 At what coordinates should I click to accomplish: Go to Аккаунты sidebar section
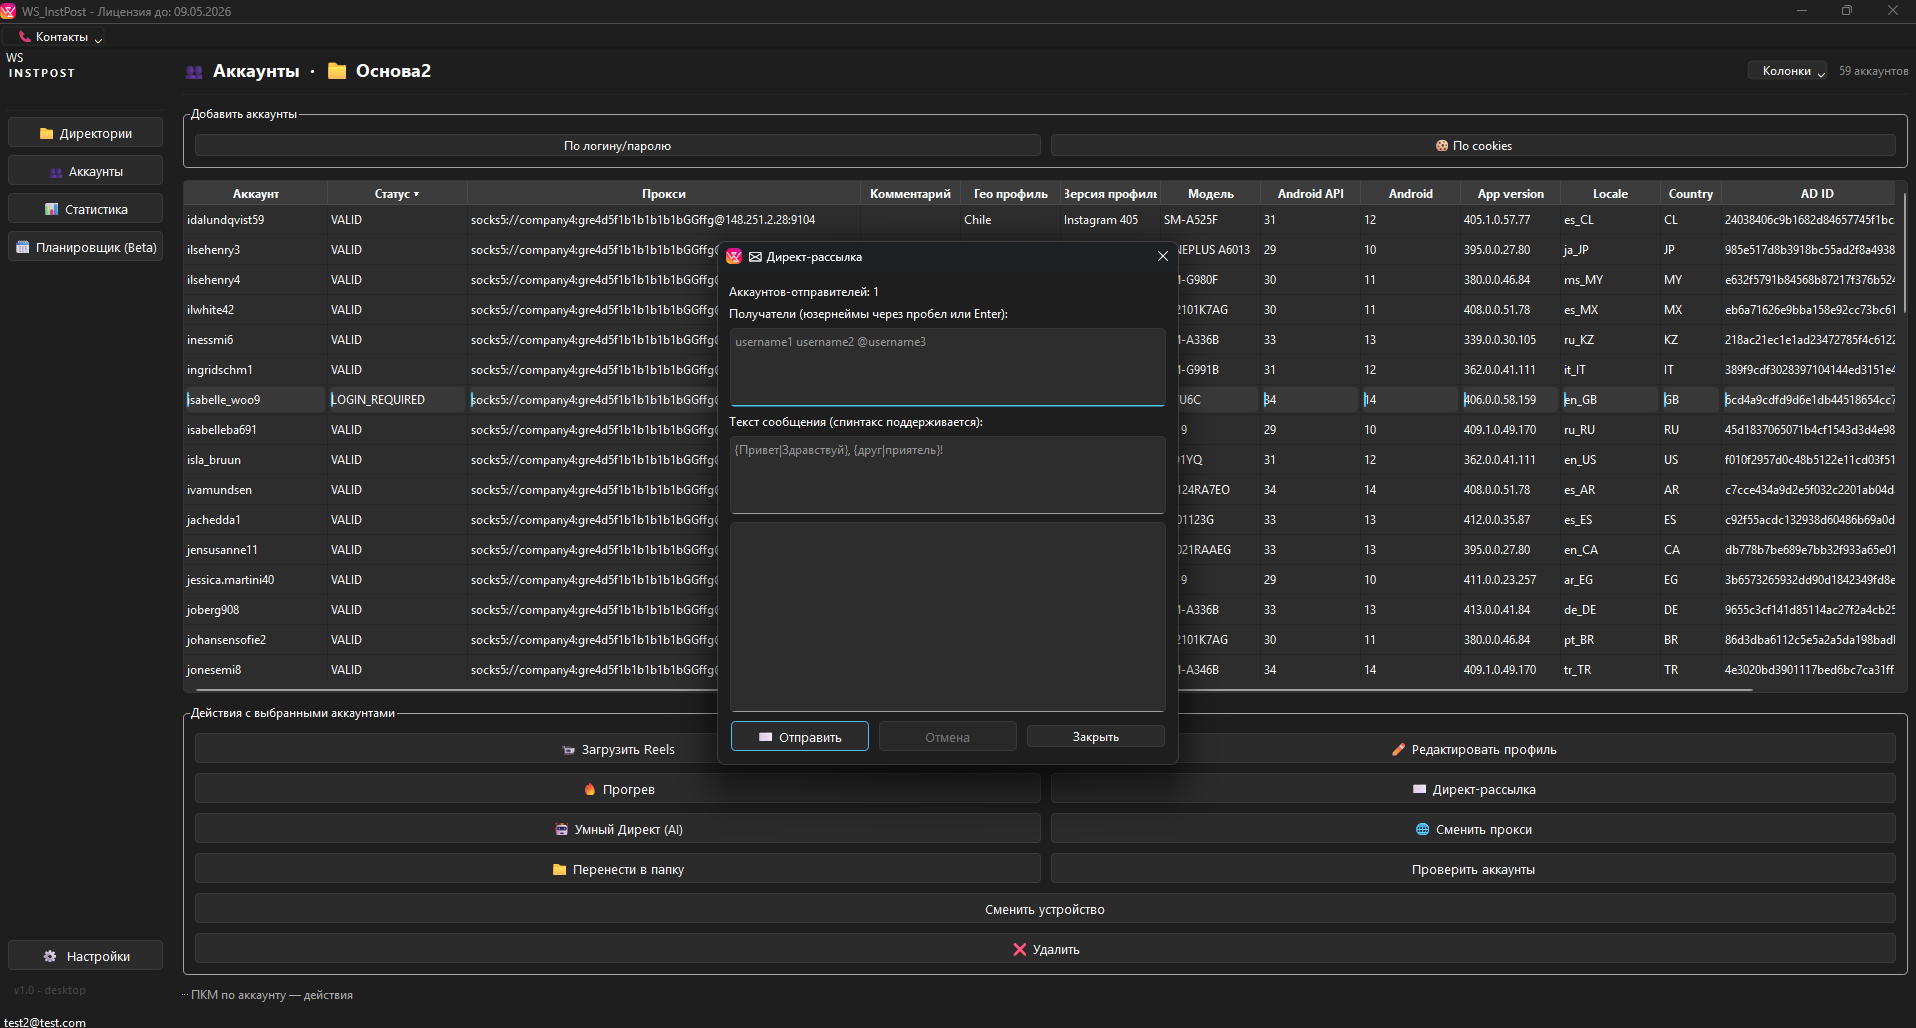[x=86, y=172]
